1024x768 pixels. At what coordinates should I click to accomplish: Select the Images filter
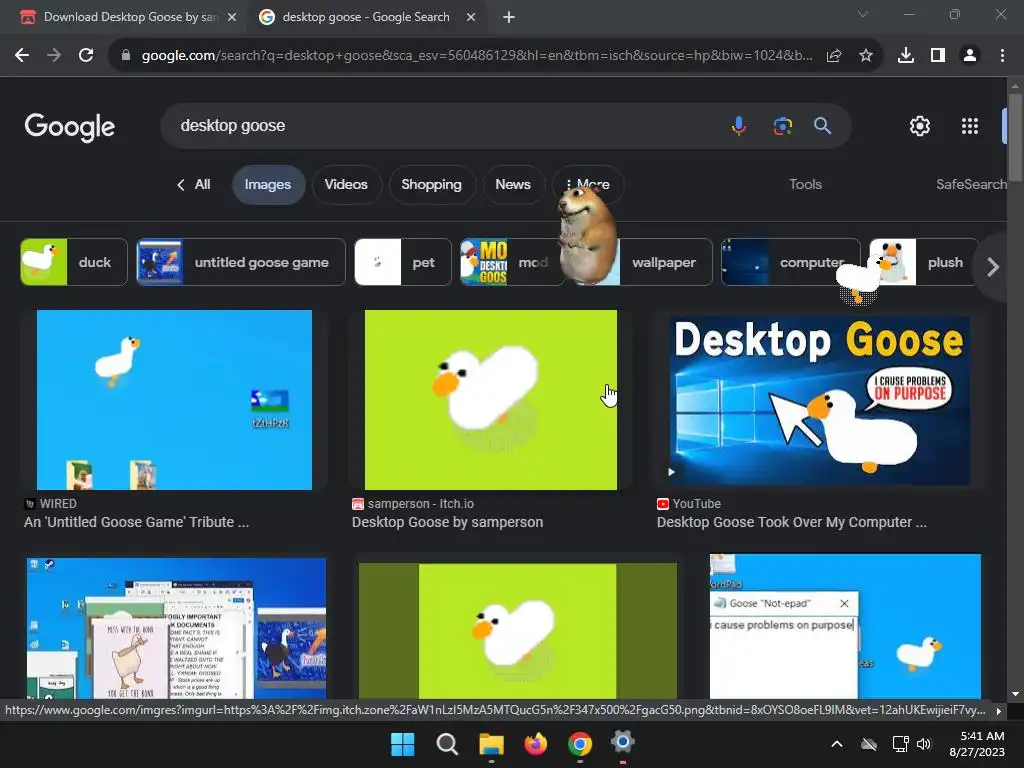pos(268,185)
